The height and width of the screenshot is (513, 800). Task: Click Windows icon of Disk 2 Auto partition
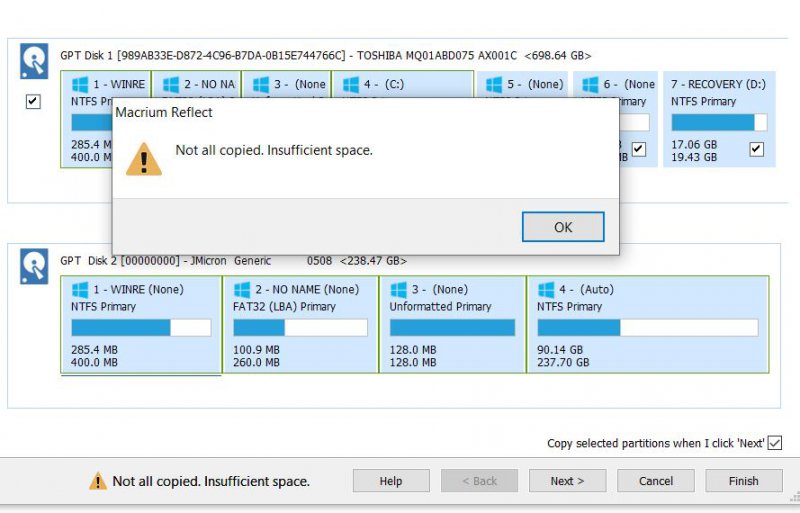tap(545, 290)
